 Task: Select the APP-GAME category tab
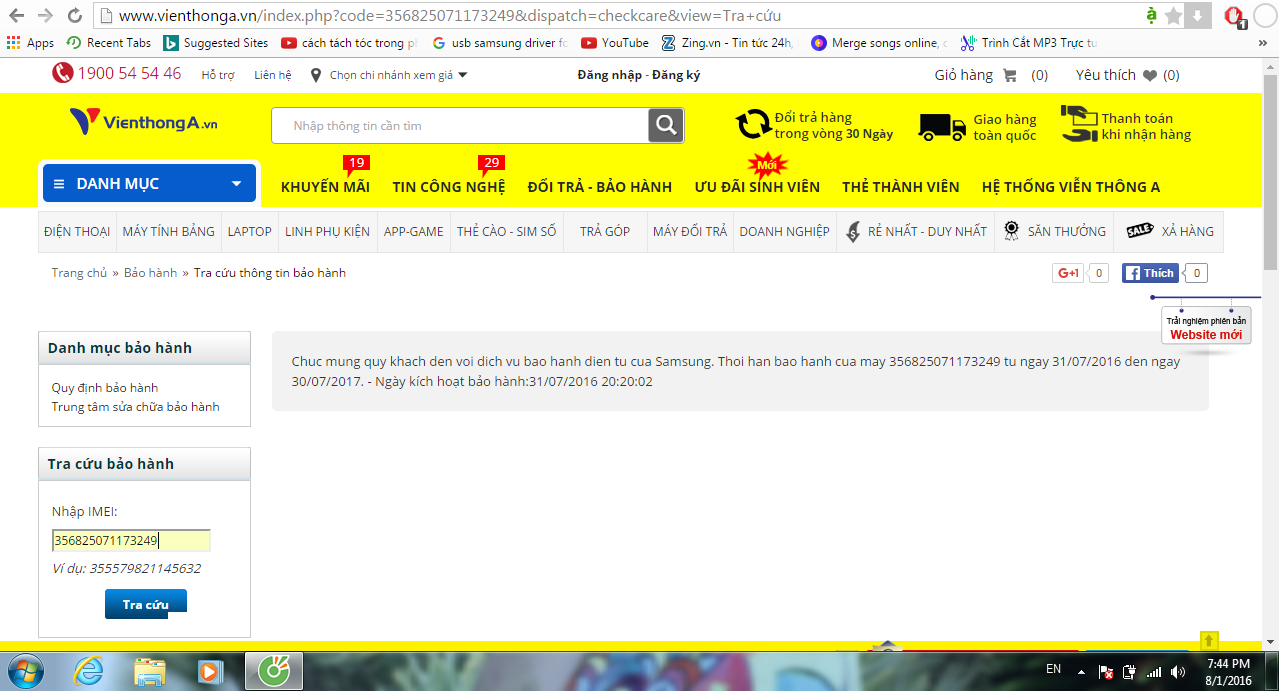(x=413, y=231)
